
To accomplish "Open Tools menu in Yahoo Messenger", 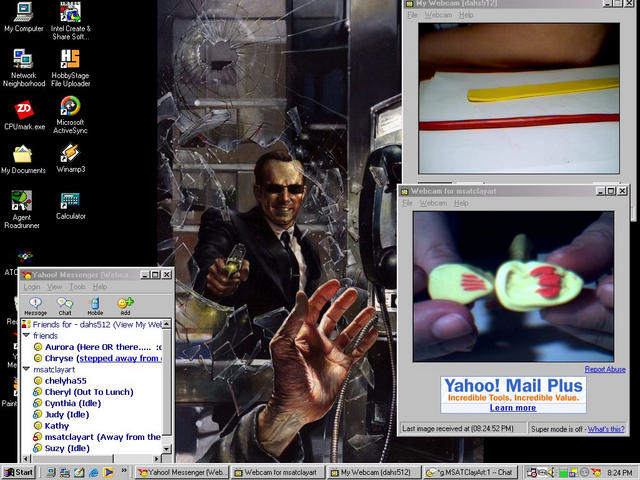I will point(78,287).
